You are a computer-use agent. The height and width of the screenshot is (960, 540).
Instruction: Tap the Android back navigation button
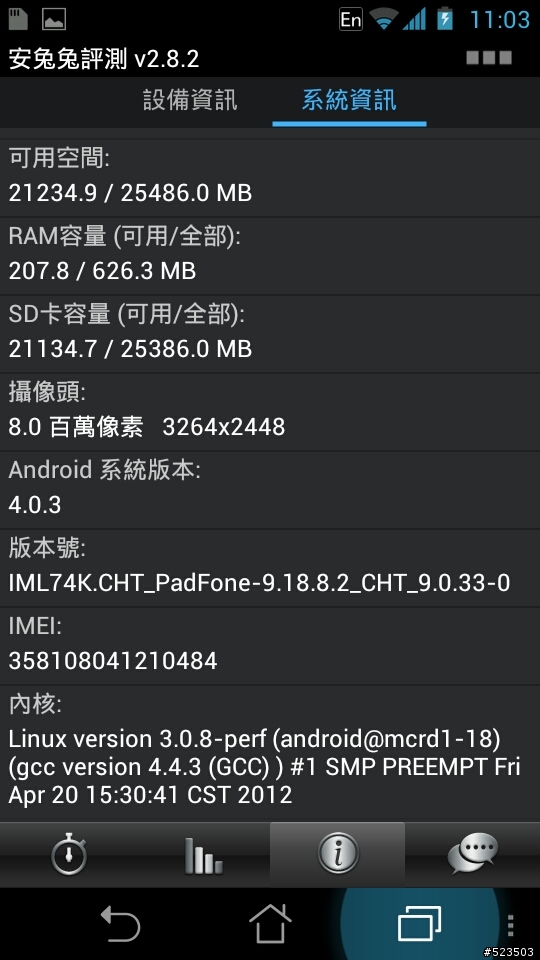click(x=121, y=923)
